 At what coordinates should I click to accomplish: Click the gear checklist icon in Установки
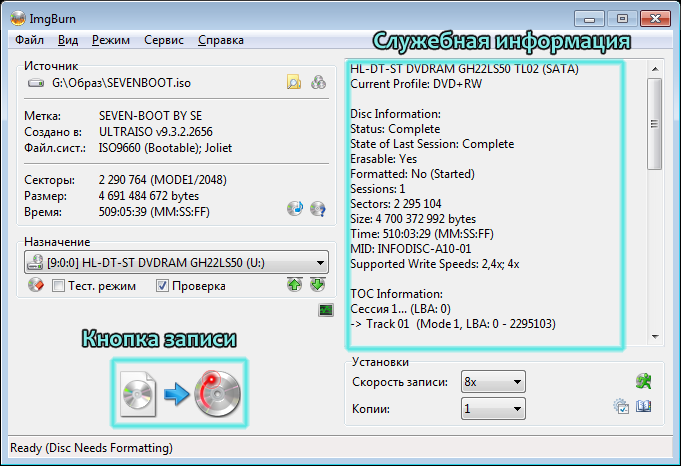click(x=621, y=406)
